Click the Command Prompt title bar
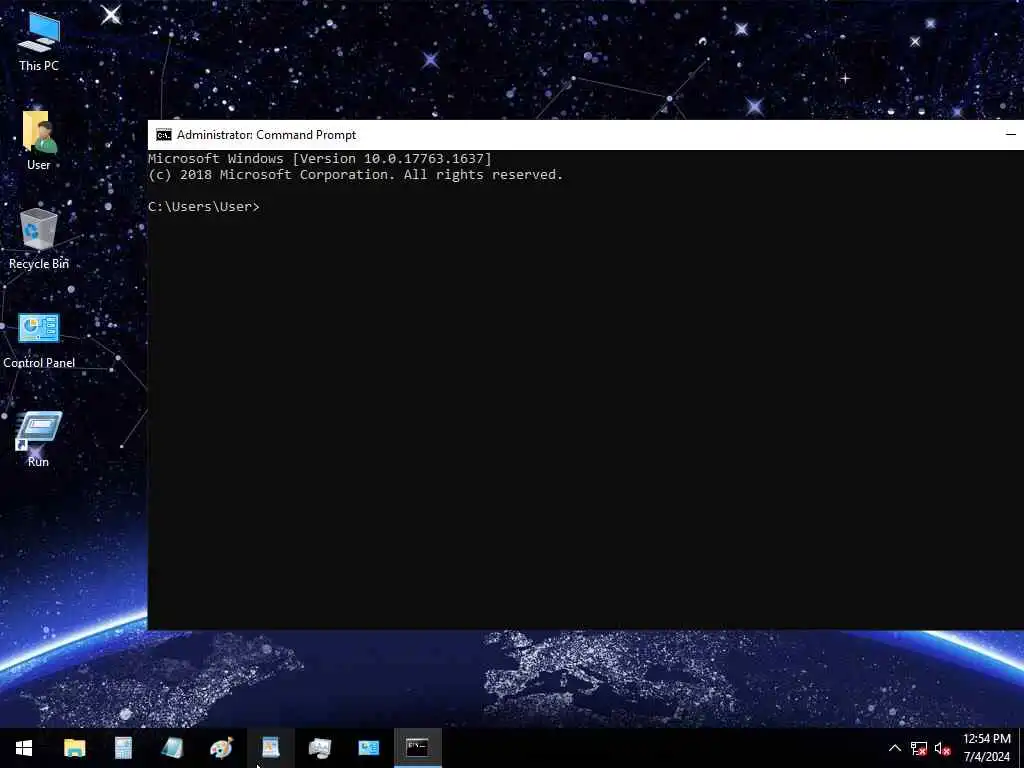This screenshot has width=1024, height=768. pyautogui.click(x=586, y=135)
